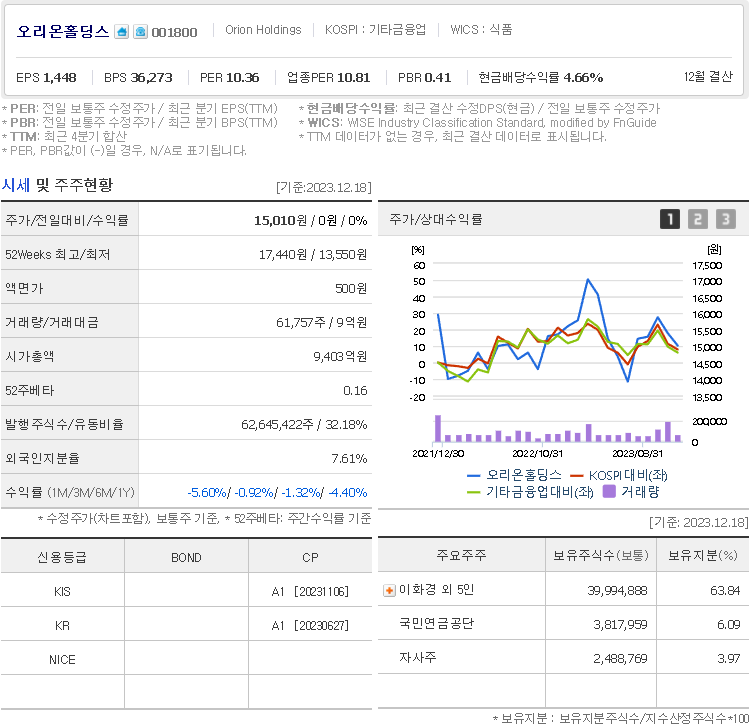Click the 12월 결산 label
The image size is (752, 728).
click(708, 77)
